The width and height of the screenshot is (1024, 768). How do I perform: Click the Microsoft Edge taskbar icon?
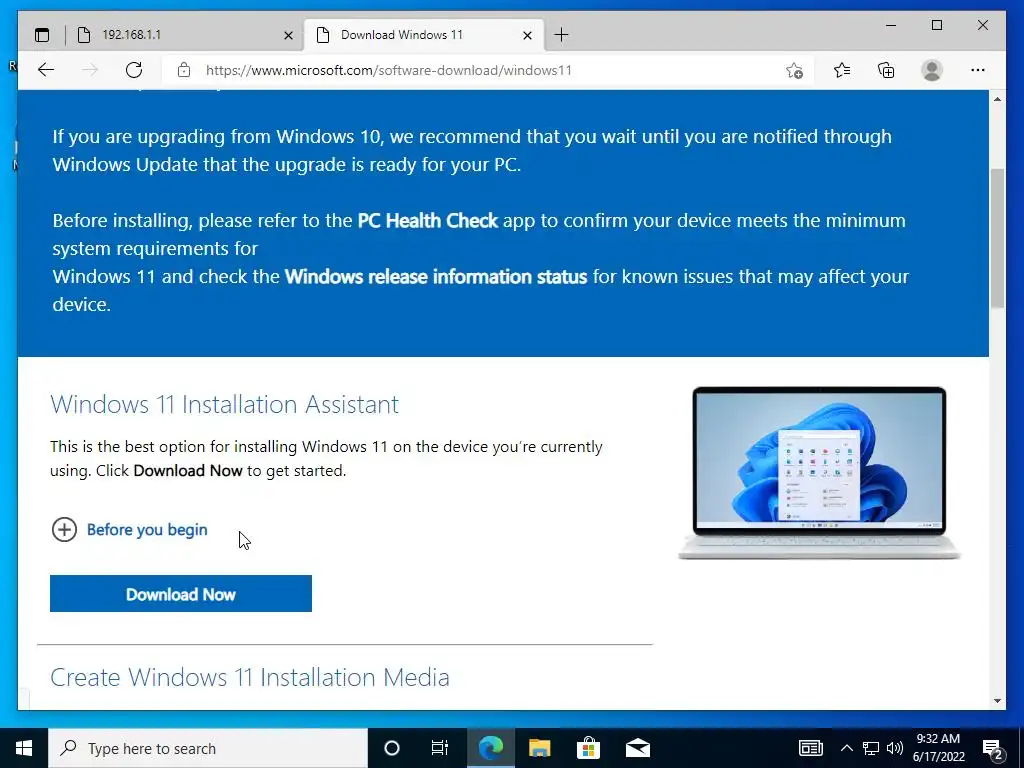click(490, 748)
